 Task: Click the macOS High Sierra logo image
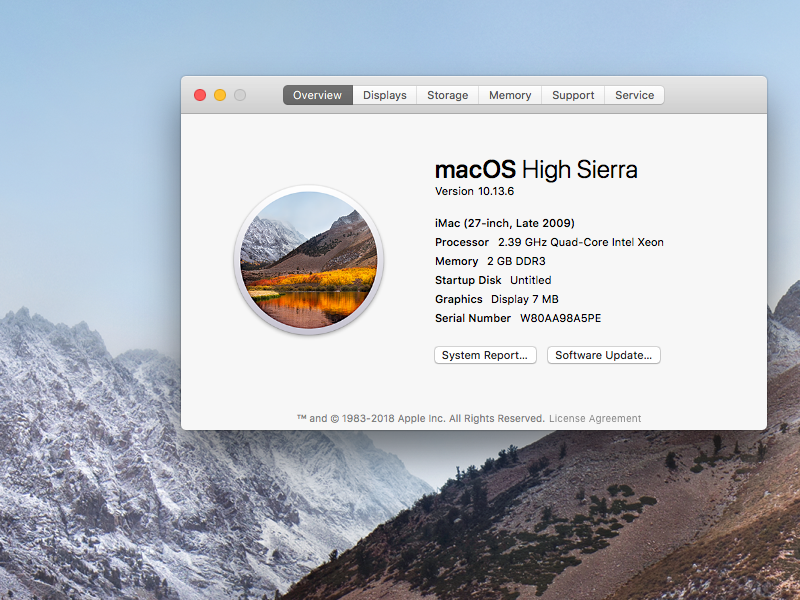pos(308,260)
